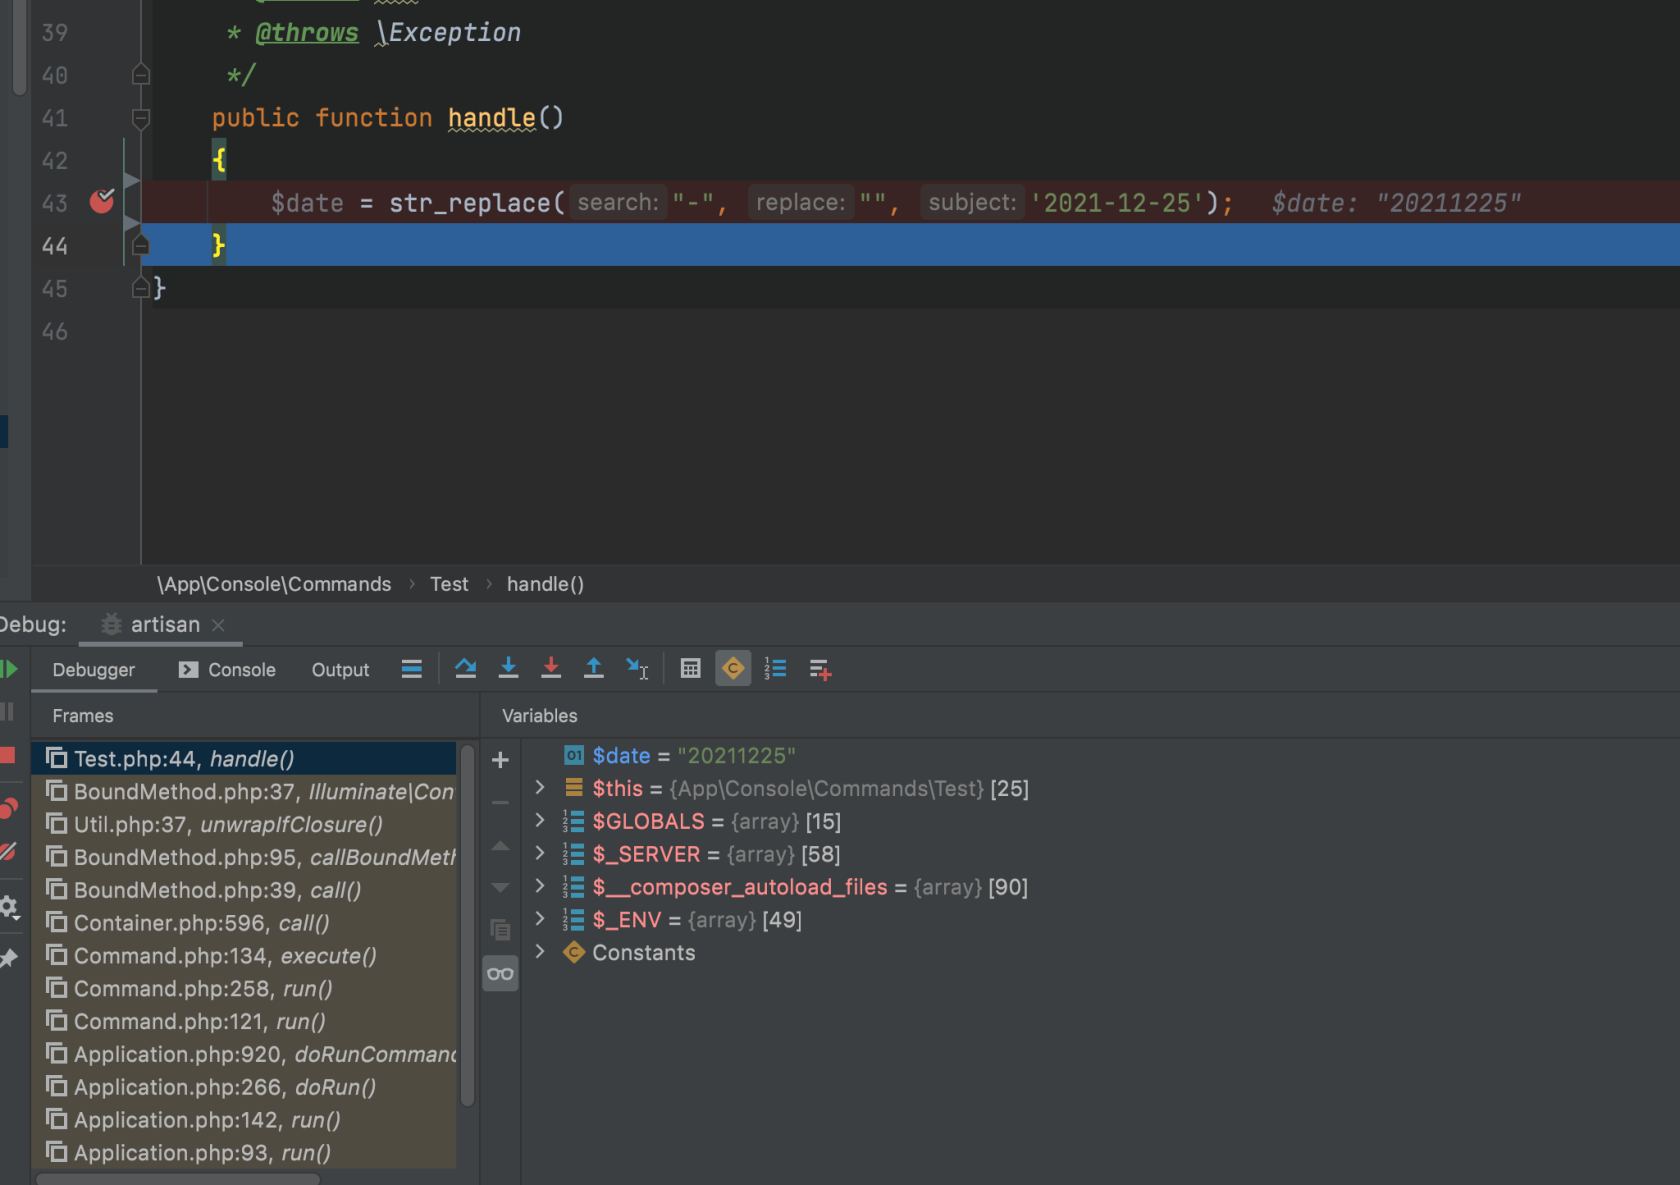Click fold marker at line 40
Viewport: 1680px width, 1185px height.
click(x=141, y=75)
